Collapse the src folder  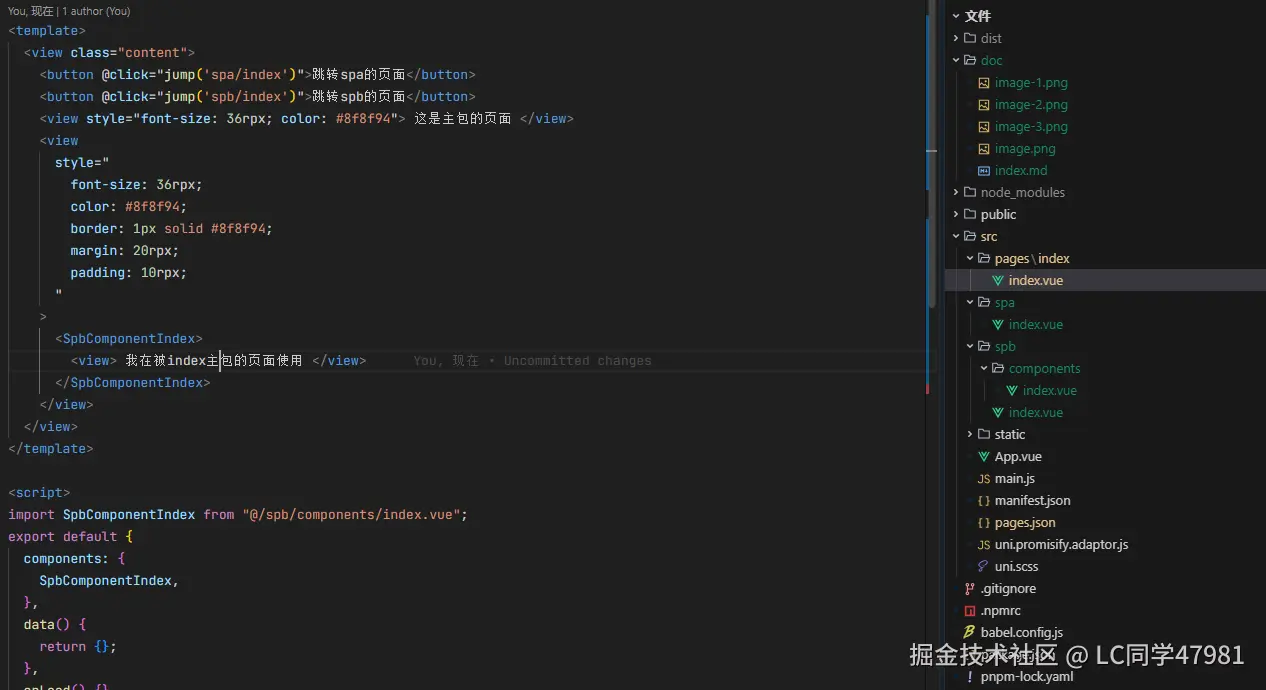coord(956,236)
